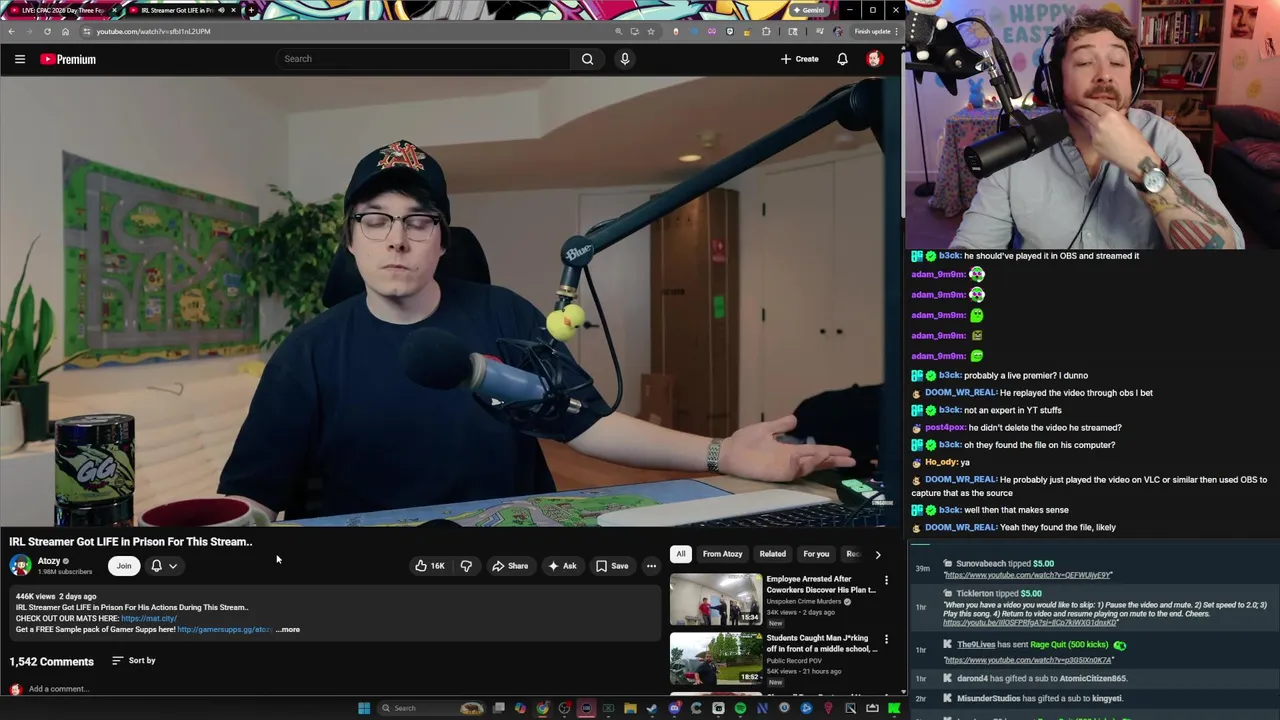Open the Atozy channel name link

49,561
